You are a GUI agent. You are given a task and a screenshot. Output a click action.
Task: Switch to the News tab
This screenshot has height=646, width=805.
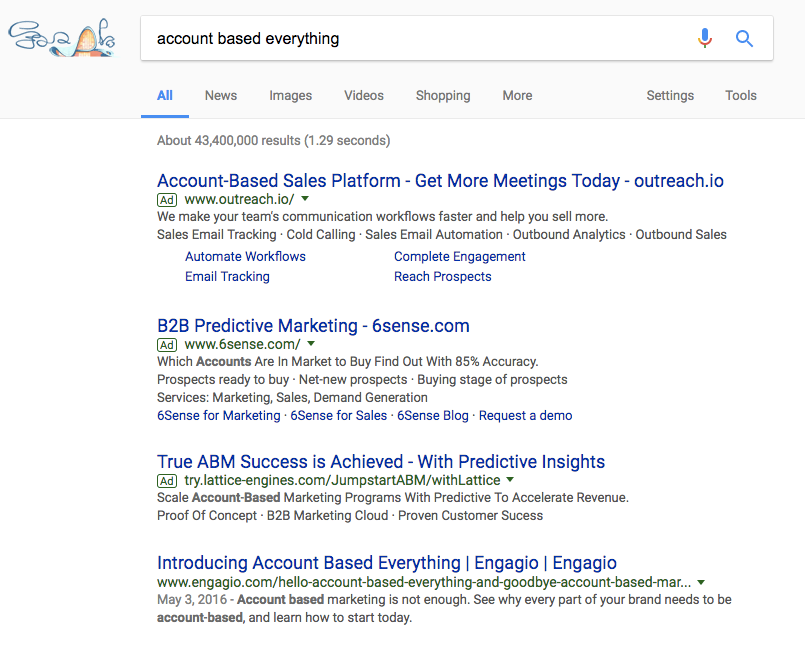[x=221, y=96]
